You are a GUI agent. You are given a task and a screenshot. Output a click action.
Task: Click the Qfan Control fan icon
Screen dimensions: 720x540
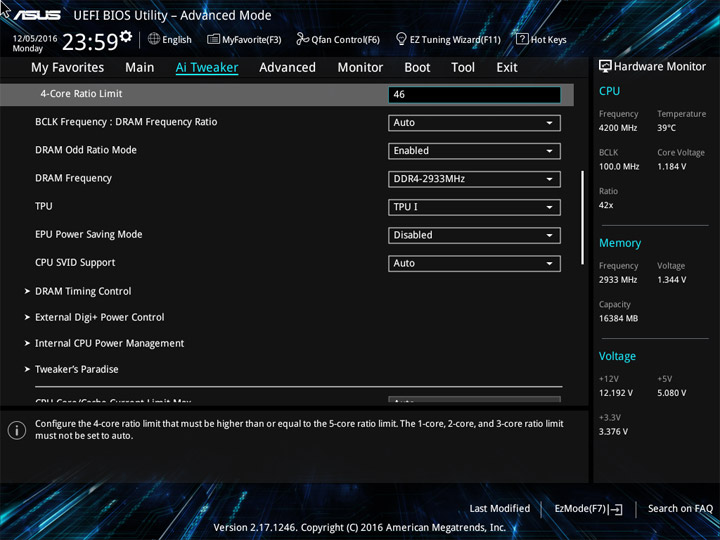click(x=302, y=39)
